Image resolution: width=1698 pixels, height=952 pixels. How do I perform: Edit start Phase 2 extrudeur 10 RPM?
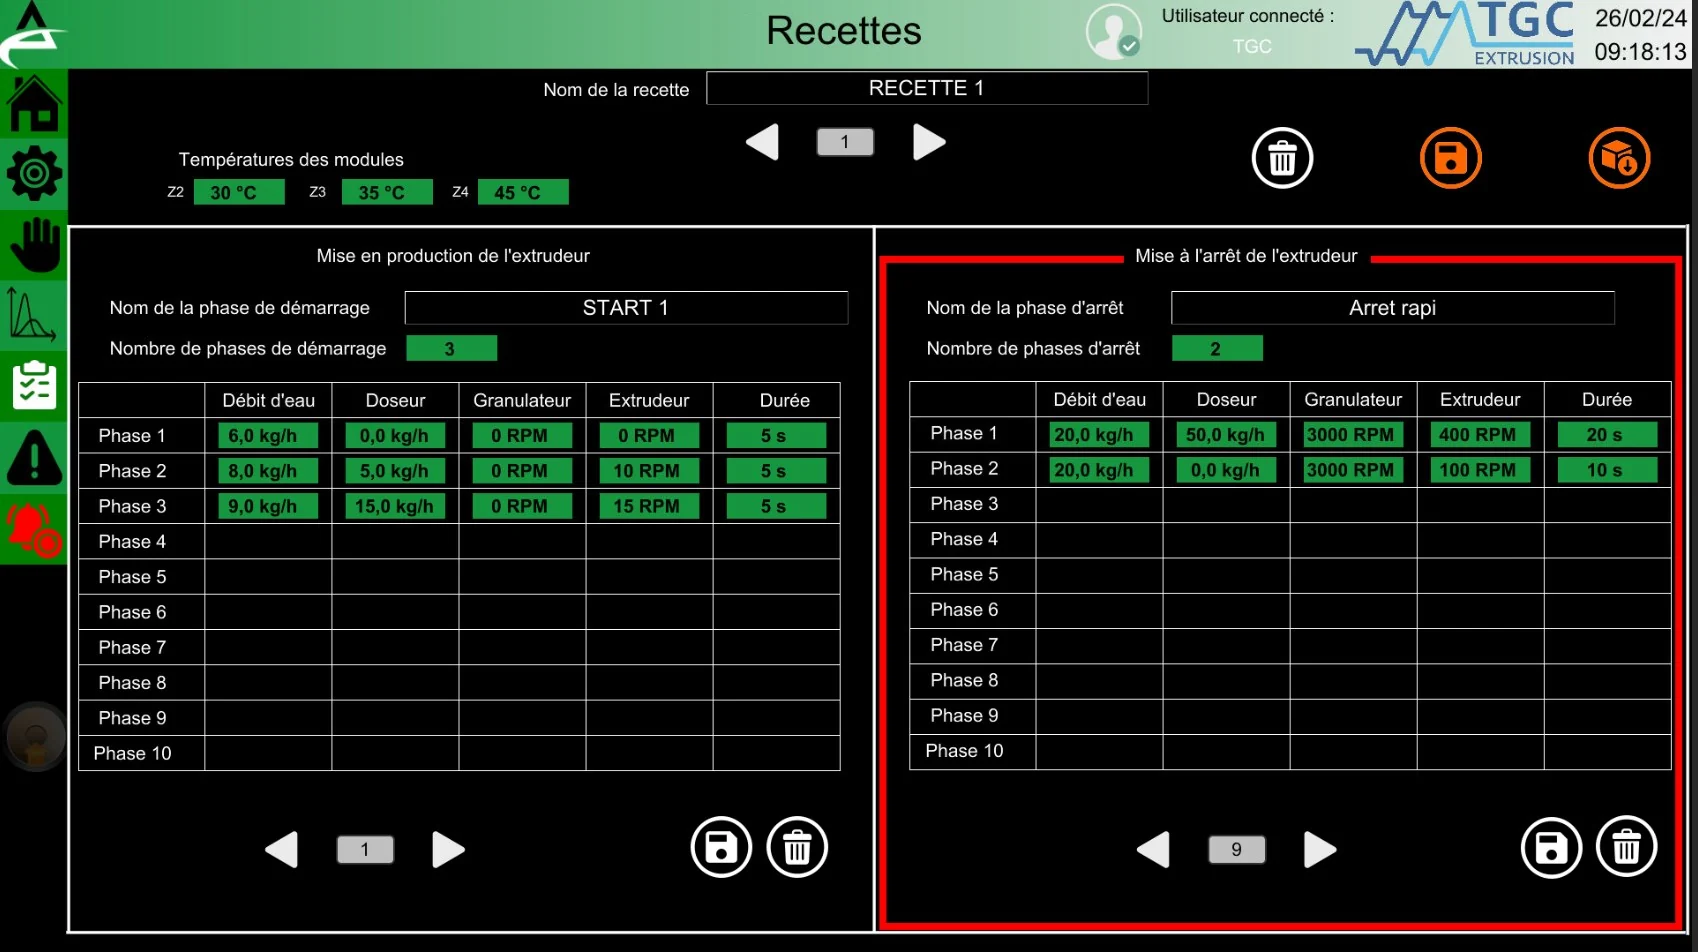coord(649,470)
